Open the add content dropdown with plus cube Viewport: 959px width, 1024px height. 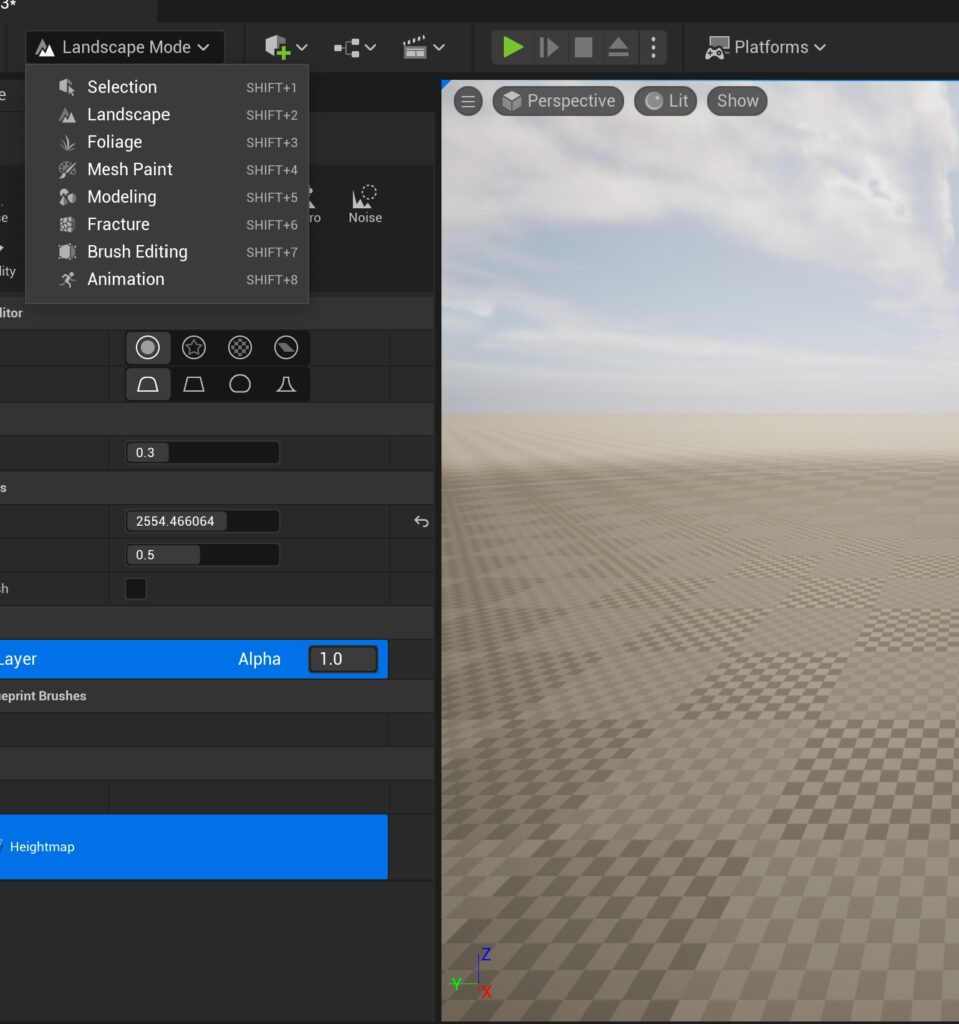(x=285, y=47)
